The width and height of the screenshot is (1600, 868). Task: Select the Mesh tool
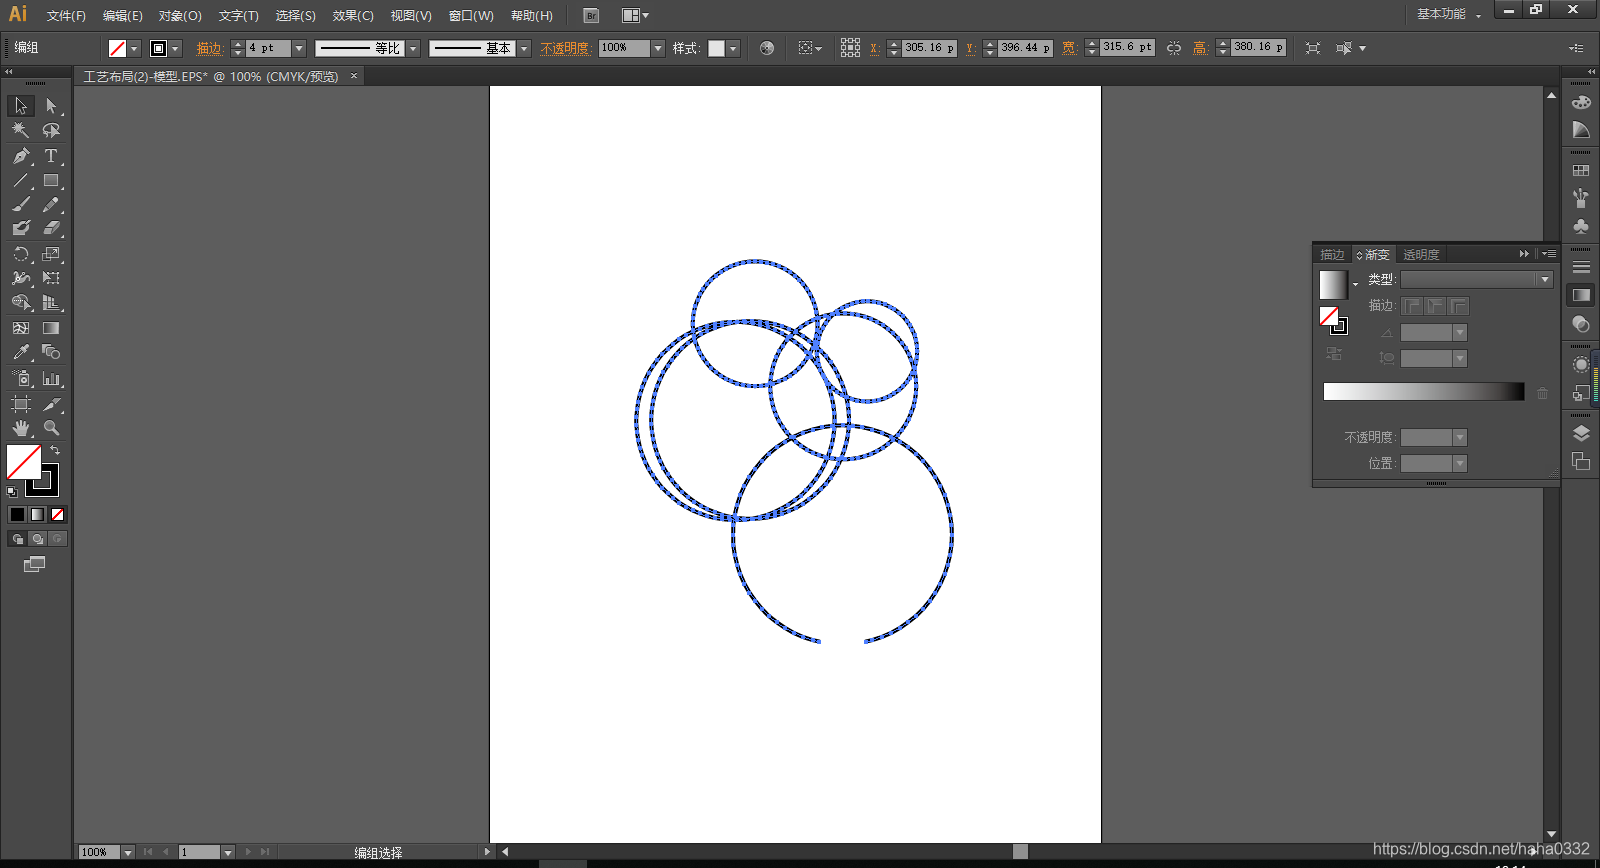(21, 328)
